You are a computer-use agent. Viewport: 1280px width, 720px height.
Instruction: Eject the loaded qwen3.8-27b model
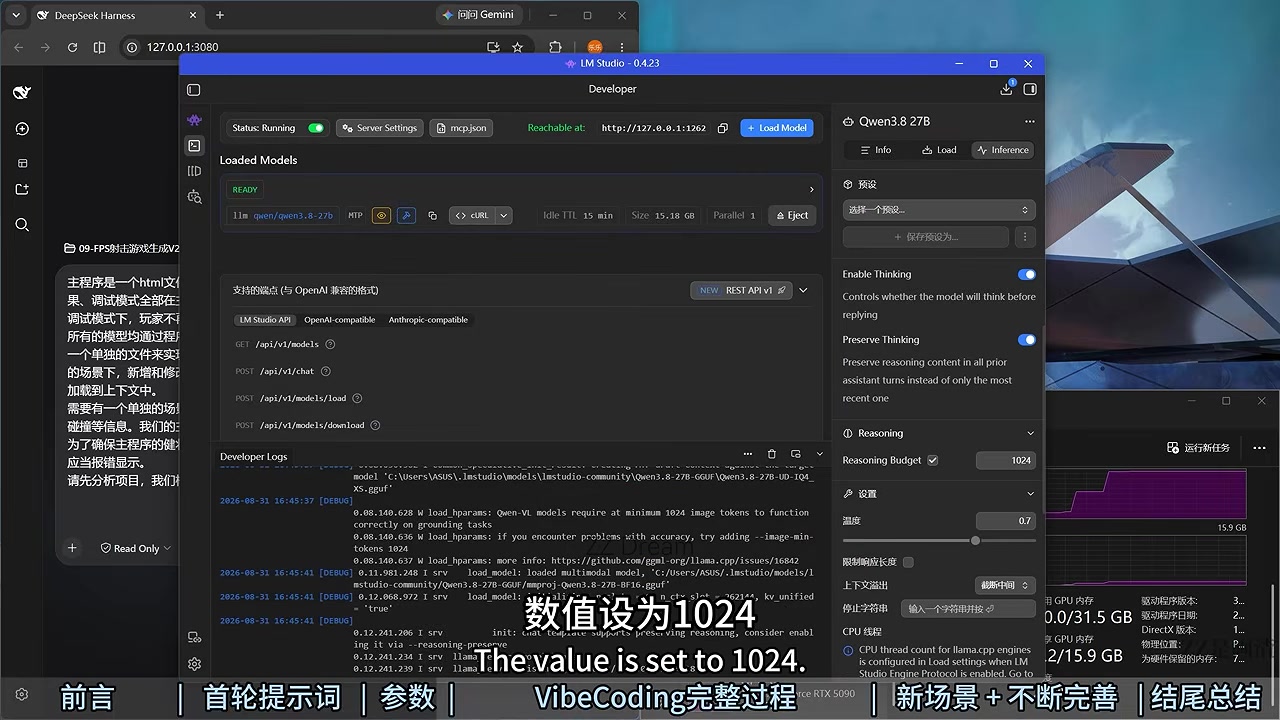point(791,215)
